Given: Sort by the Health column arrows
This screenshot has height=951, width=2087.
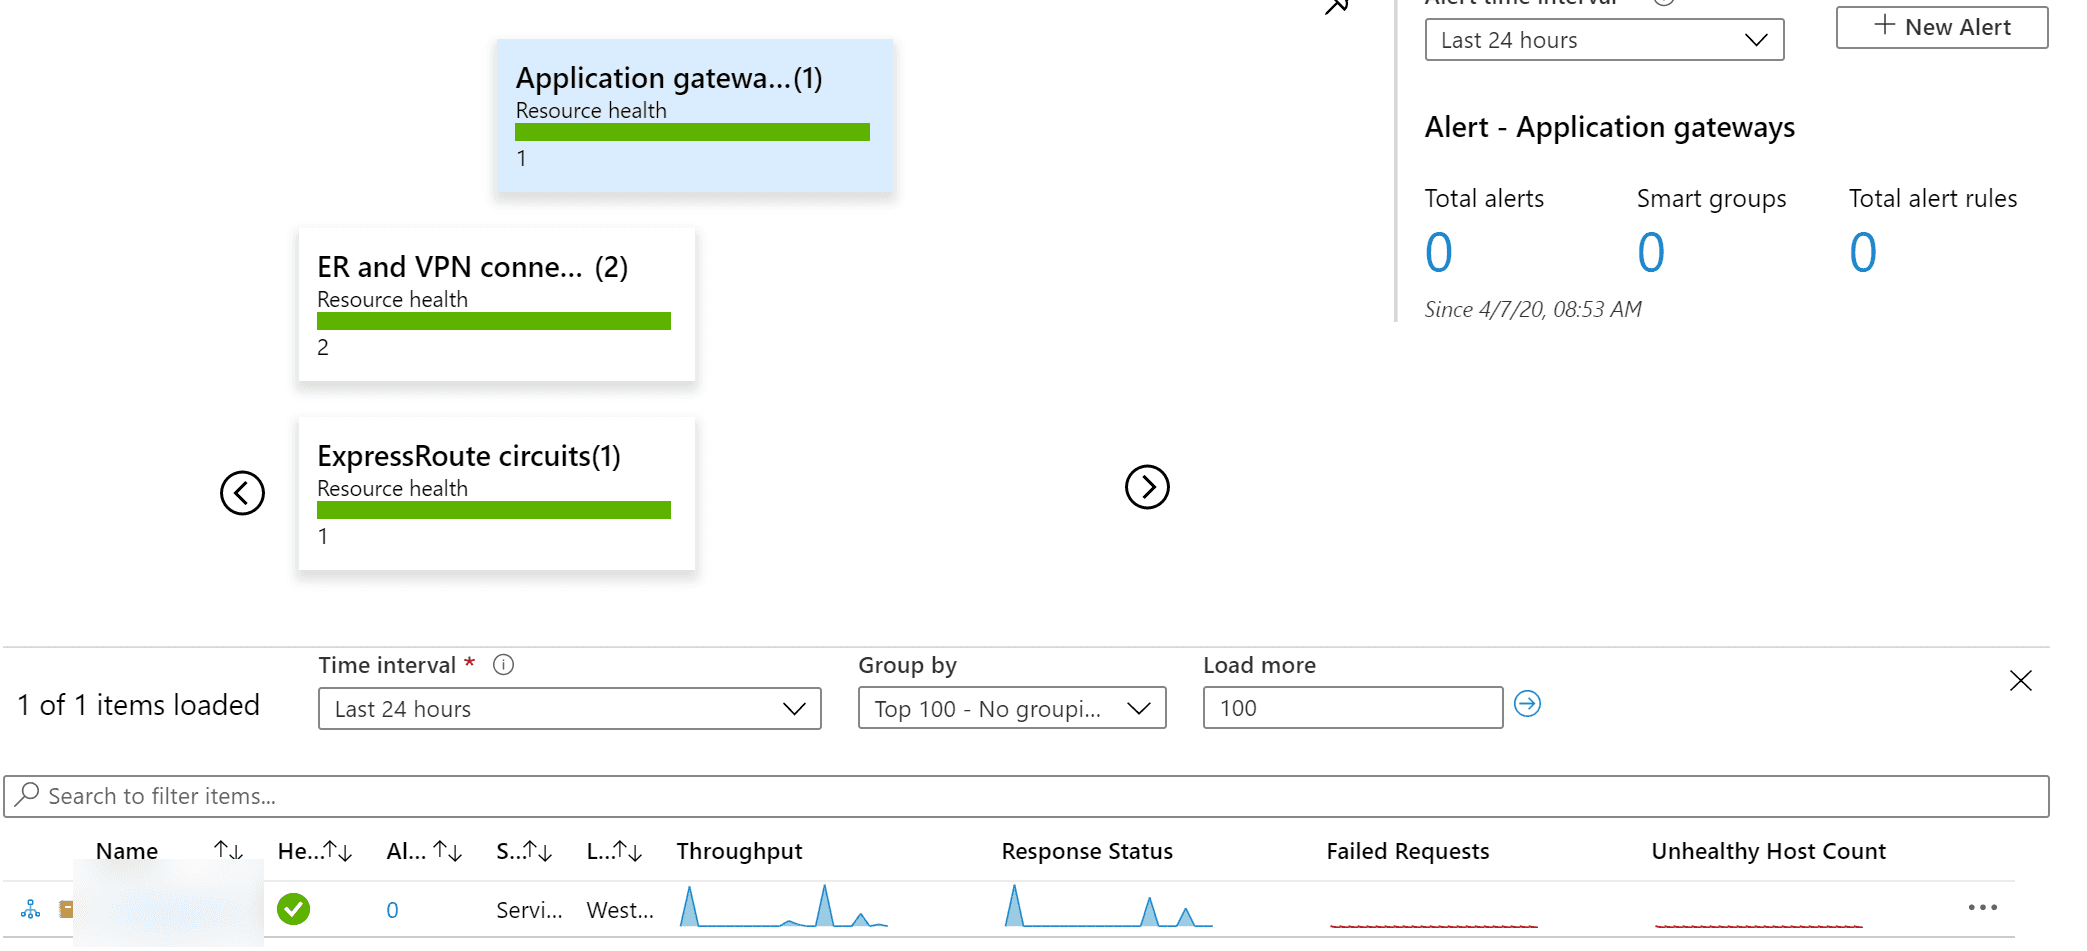Looking at the screenshot, I should click(338, 851).
